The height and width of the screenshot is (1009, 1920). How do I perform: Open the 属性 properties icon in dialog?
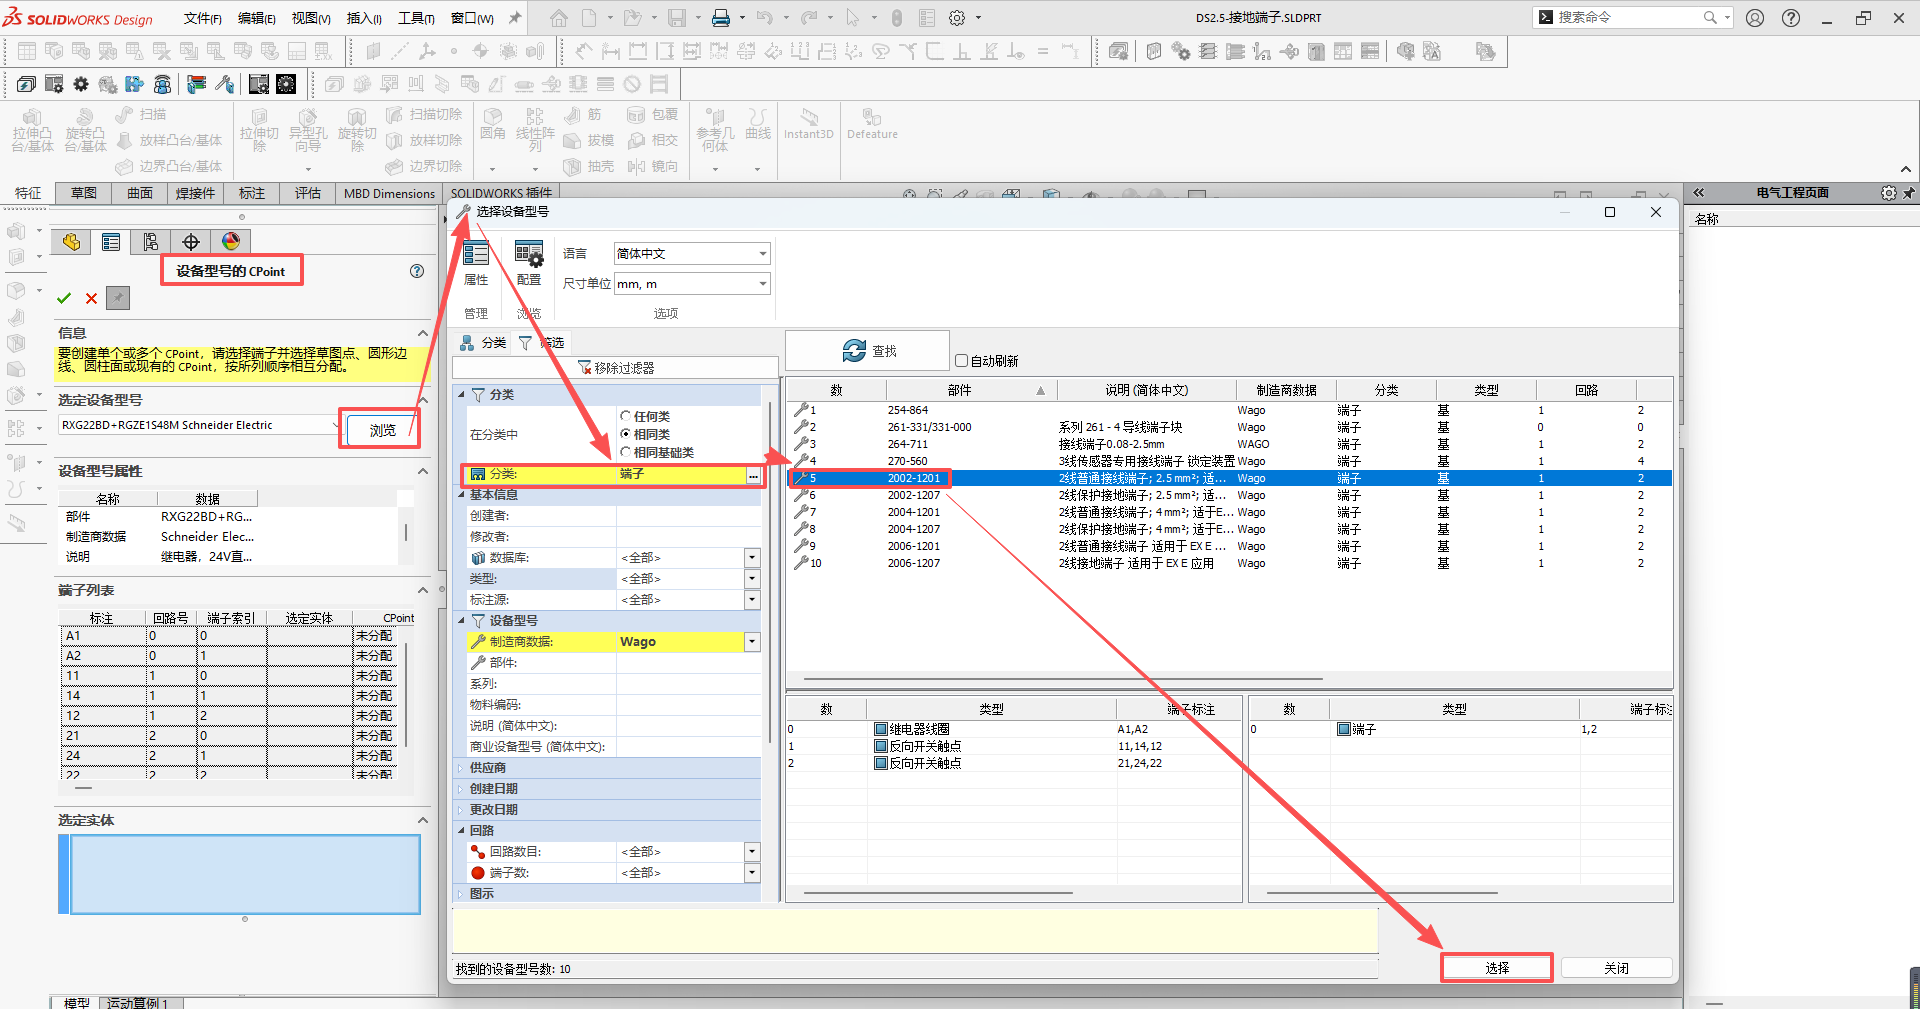point(476,263)
